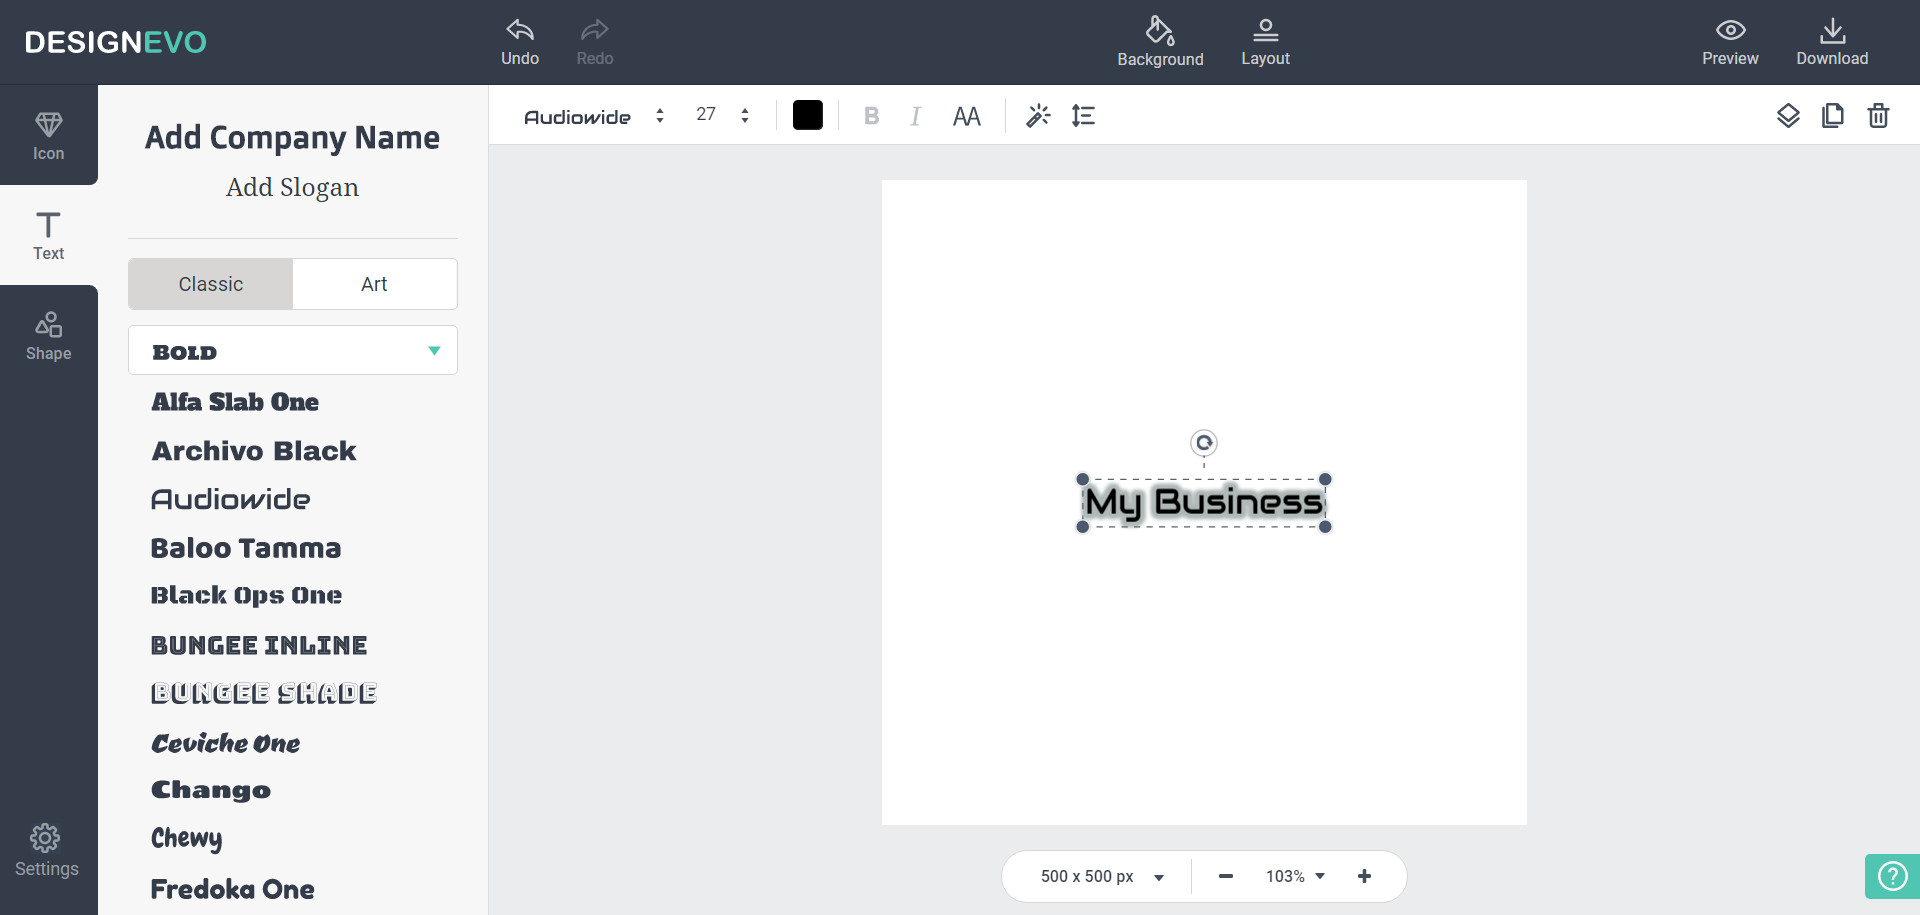Open the Audiowide font dropdown
Image resolution: width=1920 pixels, height=915 pixels.
[594, 116]
